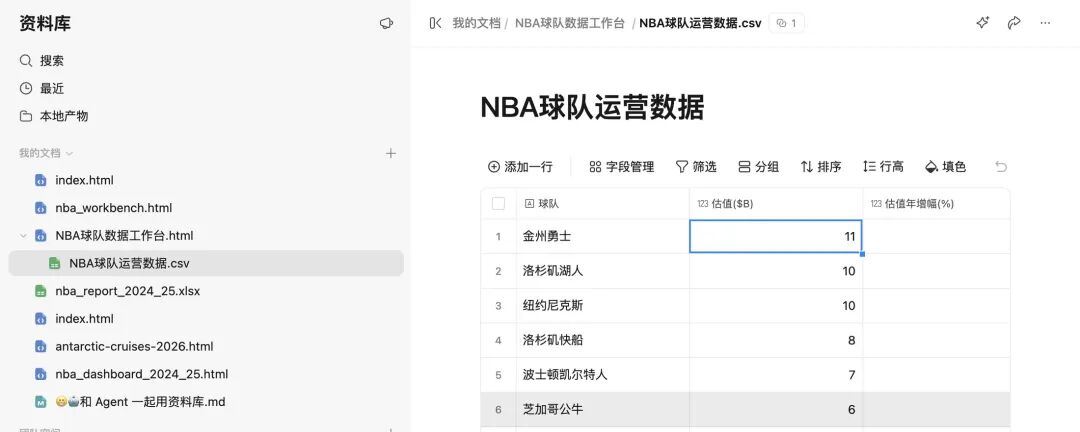
Task: Click row number 1 of the table
Action: pyautogui.click(x=499, y=236)
